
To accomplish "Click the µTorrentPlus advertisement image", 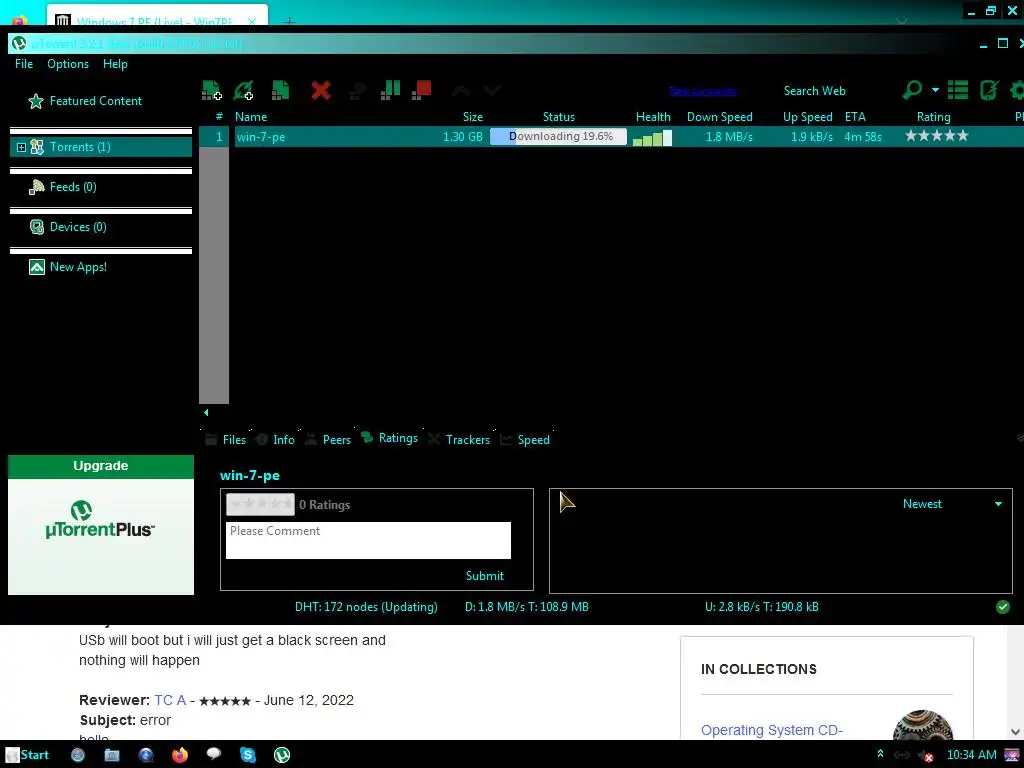I will pos(101,536).
